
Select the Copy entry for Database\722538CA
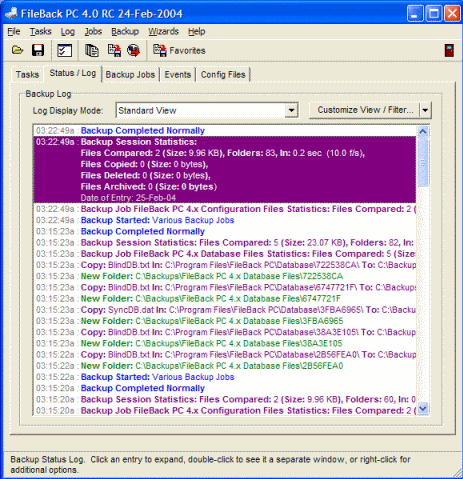tap(225, 265)
